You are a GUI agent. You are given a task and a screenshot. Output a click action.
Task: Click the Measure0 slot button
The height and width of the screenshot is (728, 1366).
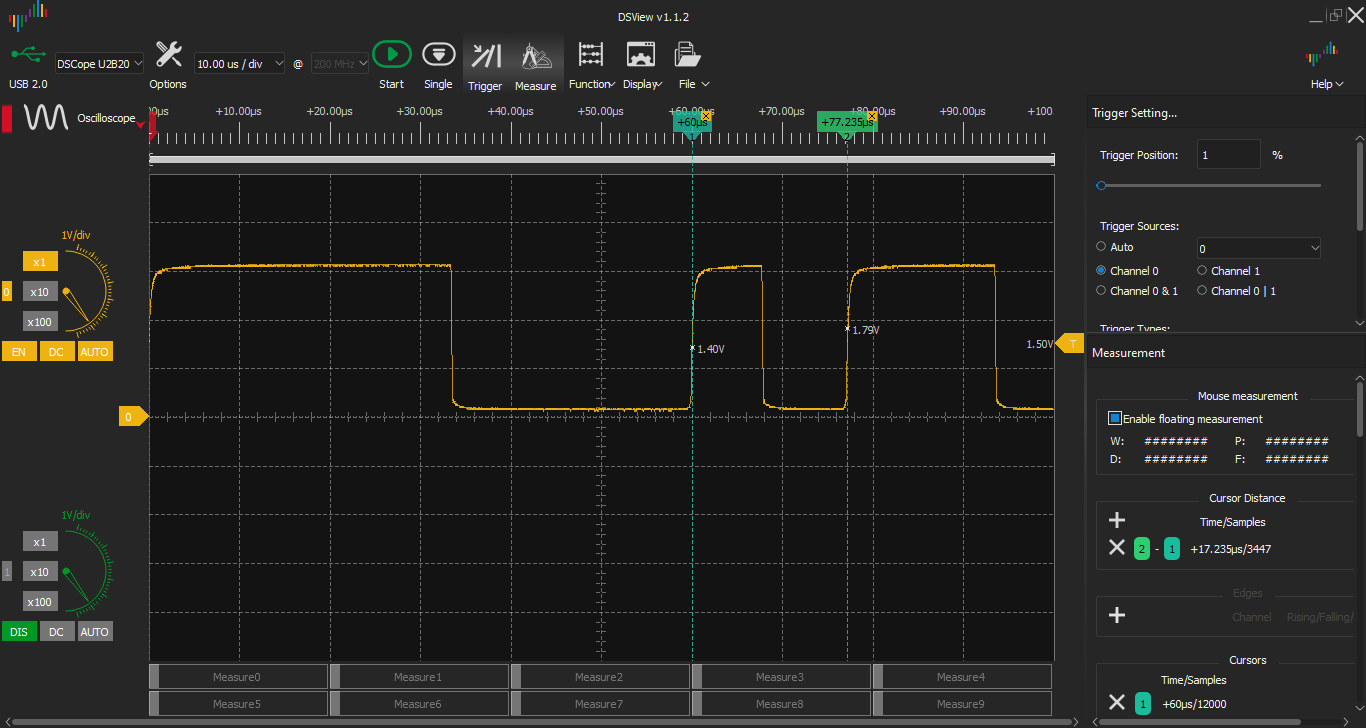coord(238,677)
